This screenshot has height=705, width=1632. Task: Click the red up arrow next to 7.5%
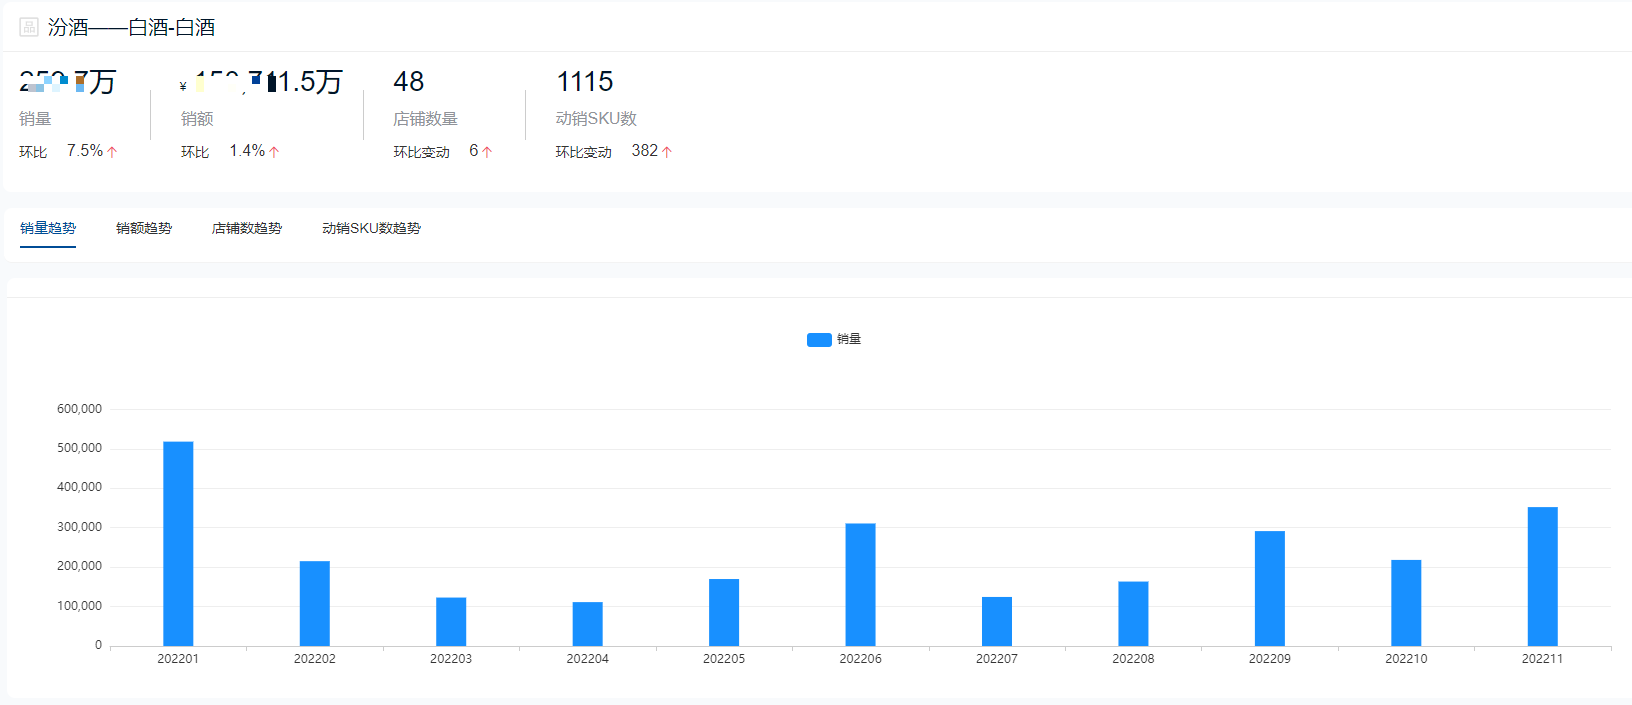(112, 152)
